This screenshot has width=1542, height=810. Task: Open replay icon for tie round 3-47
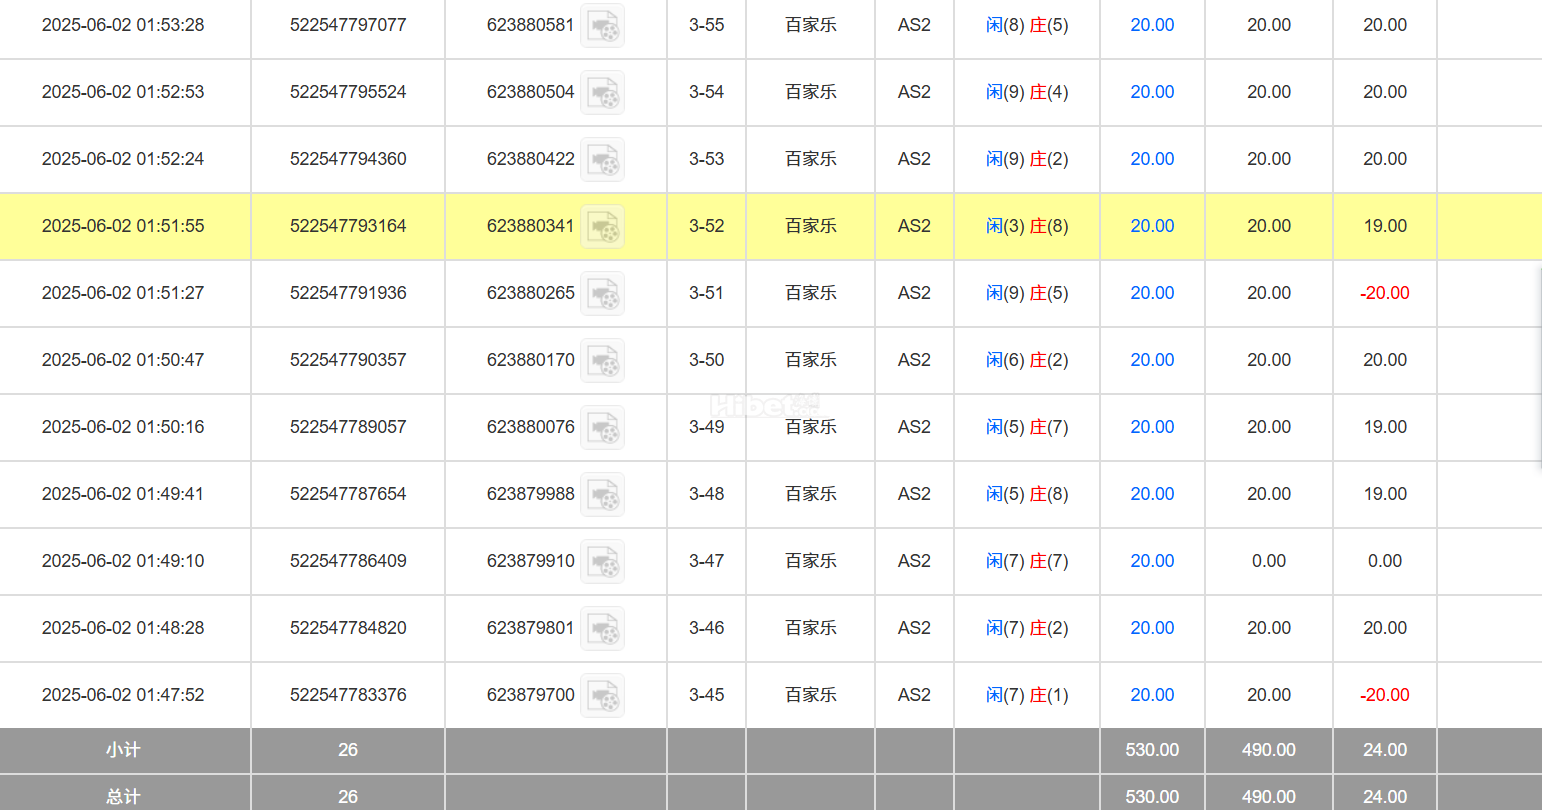pos(603,562)
